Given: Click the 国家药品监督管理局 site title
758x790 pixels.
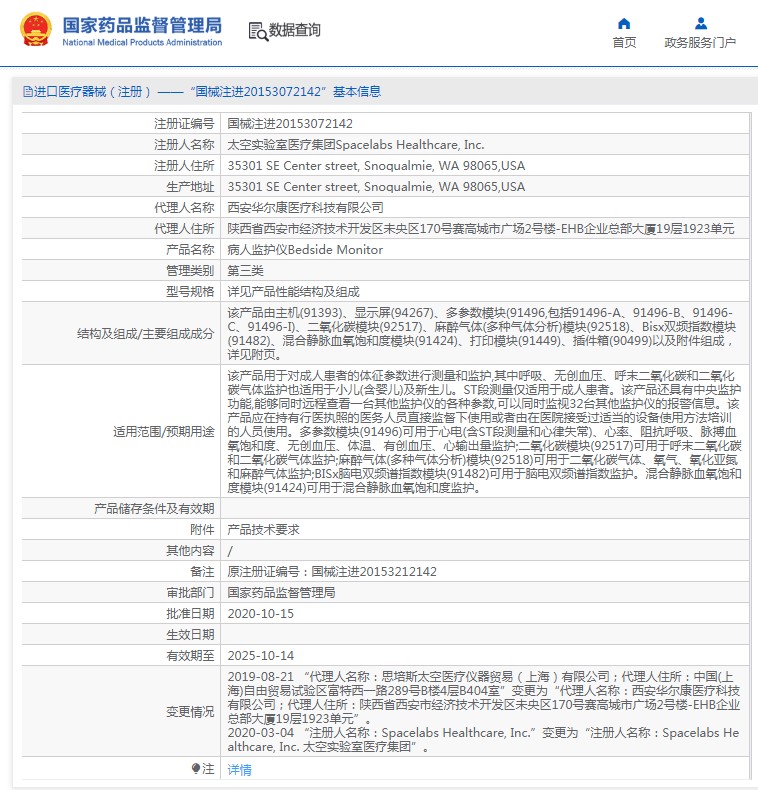Looking at the screenshot, I should point(141,25).
